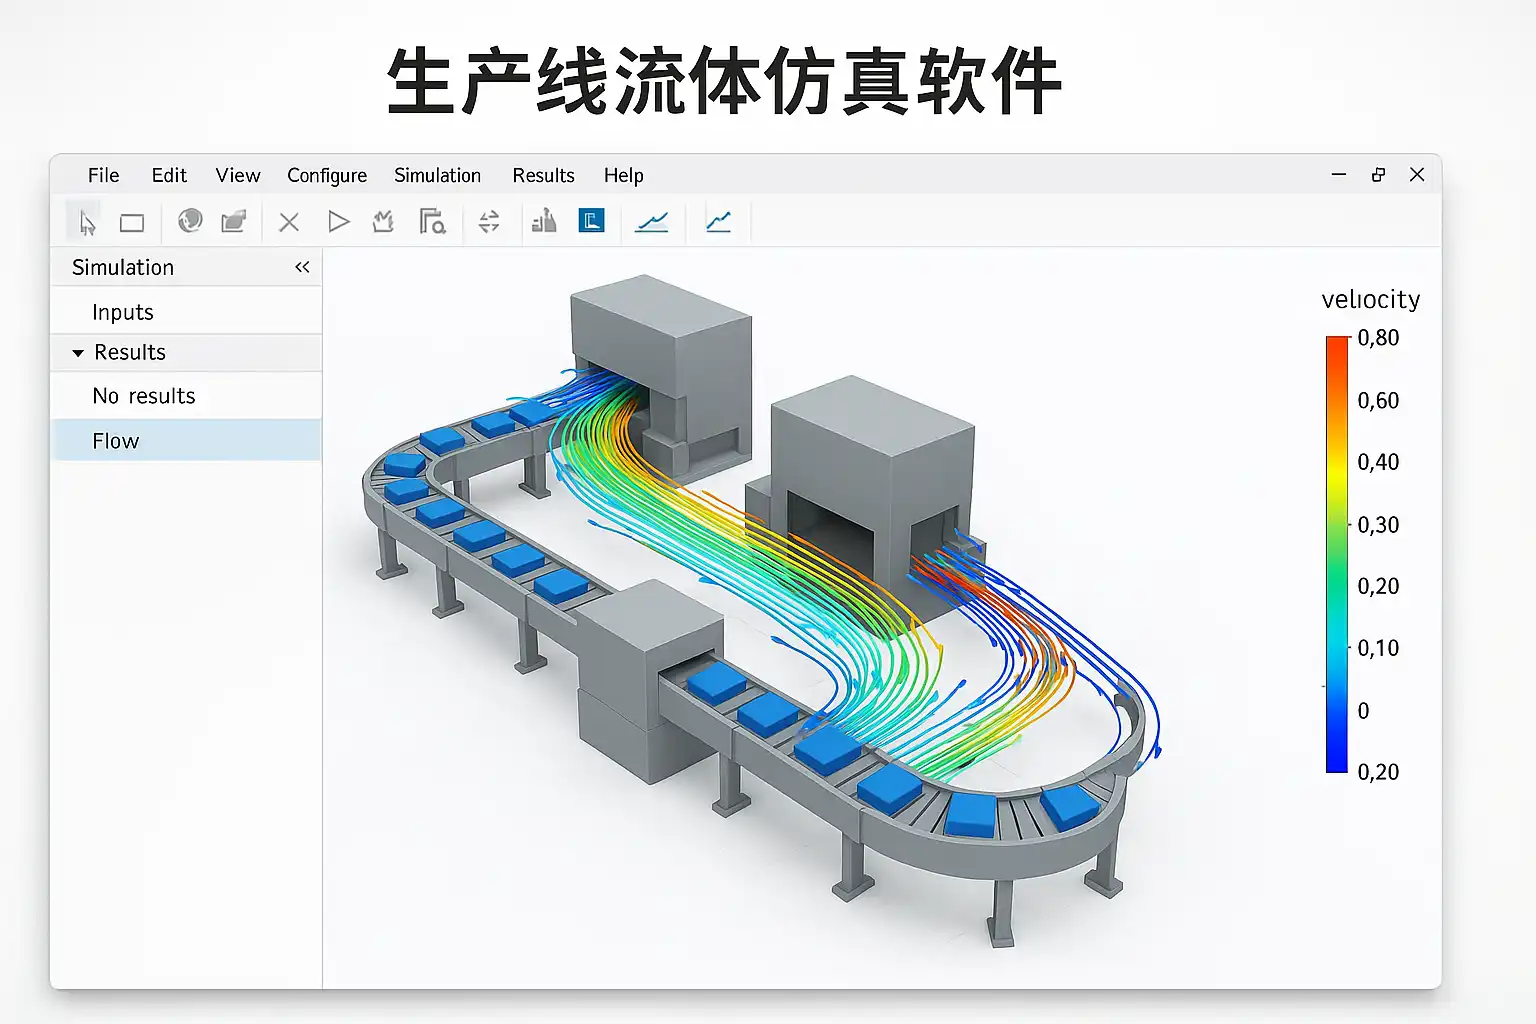Click the globe sphere toolbar icon
Screen dimensions: 1536x1024
(x=190, y=221)
